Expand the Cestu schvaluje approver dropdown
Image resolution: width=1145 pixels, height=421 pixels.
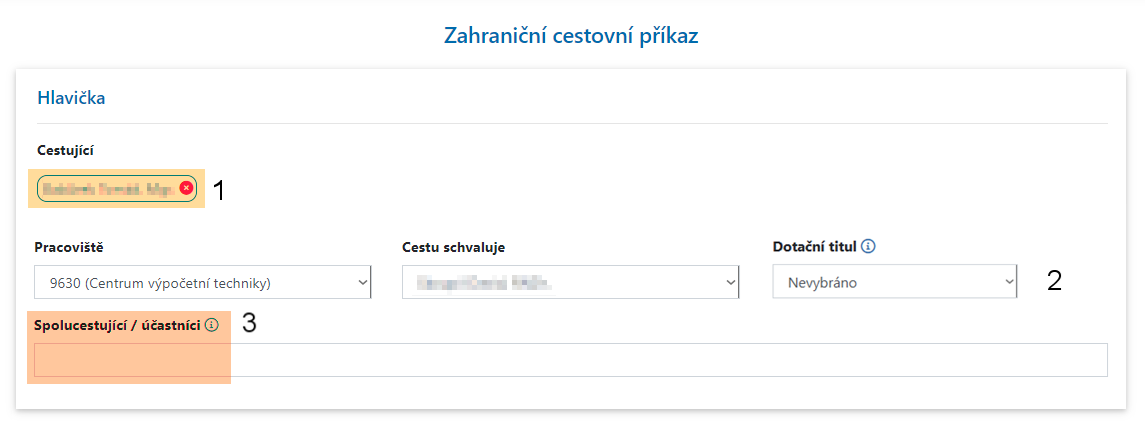[x=570, y=283]
